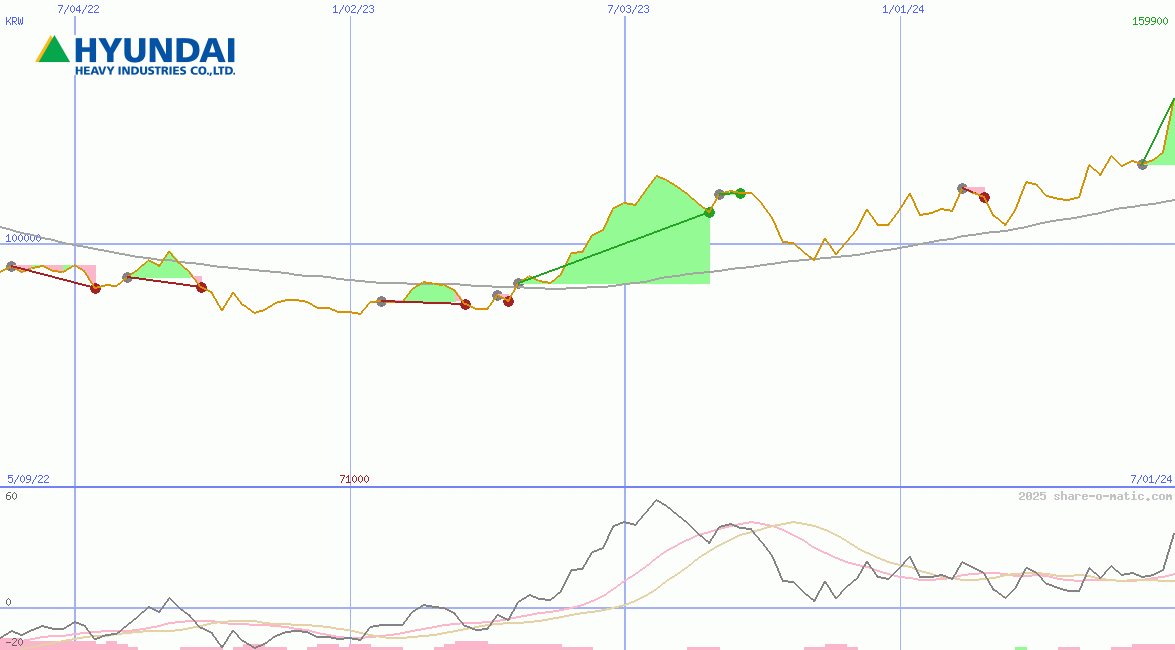
Task: Click the grey entry marker before the final price spike
Action: (x=1143, y=164)
